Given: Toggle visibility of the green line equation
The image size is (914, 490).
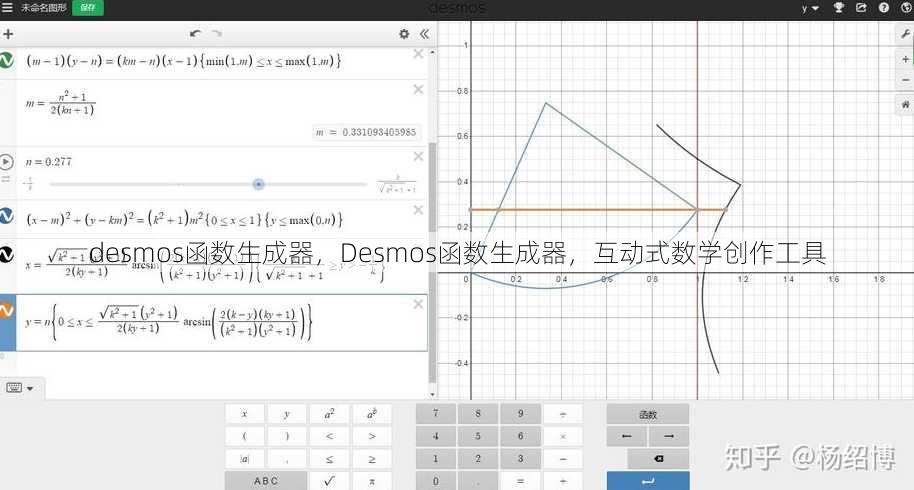Looking at the screenshot, I should 6,60.
